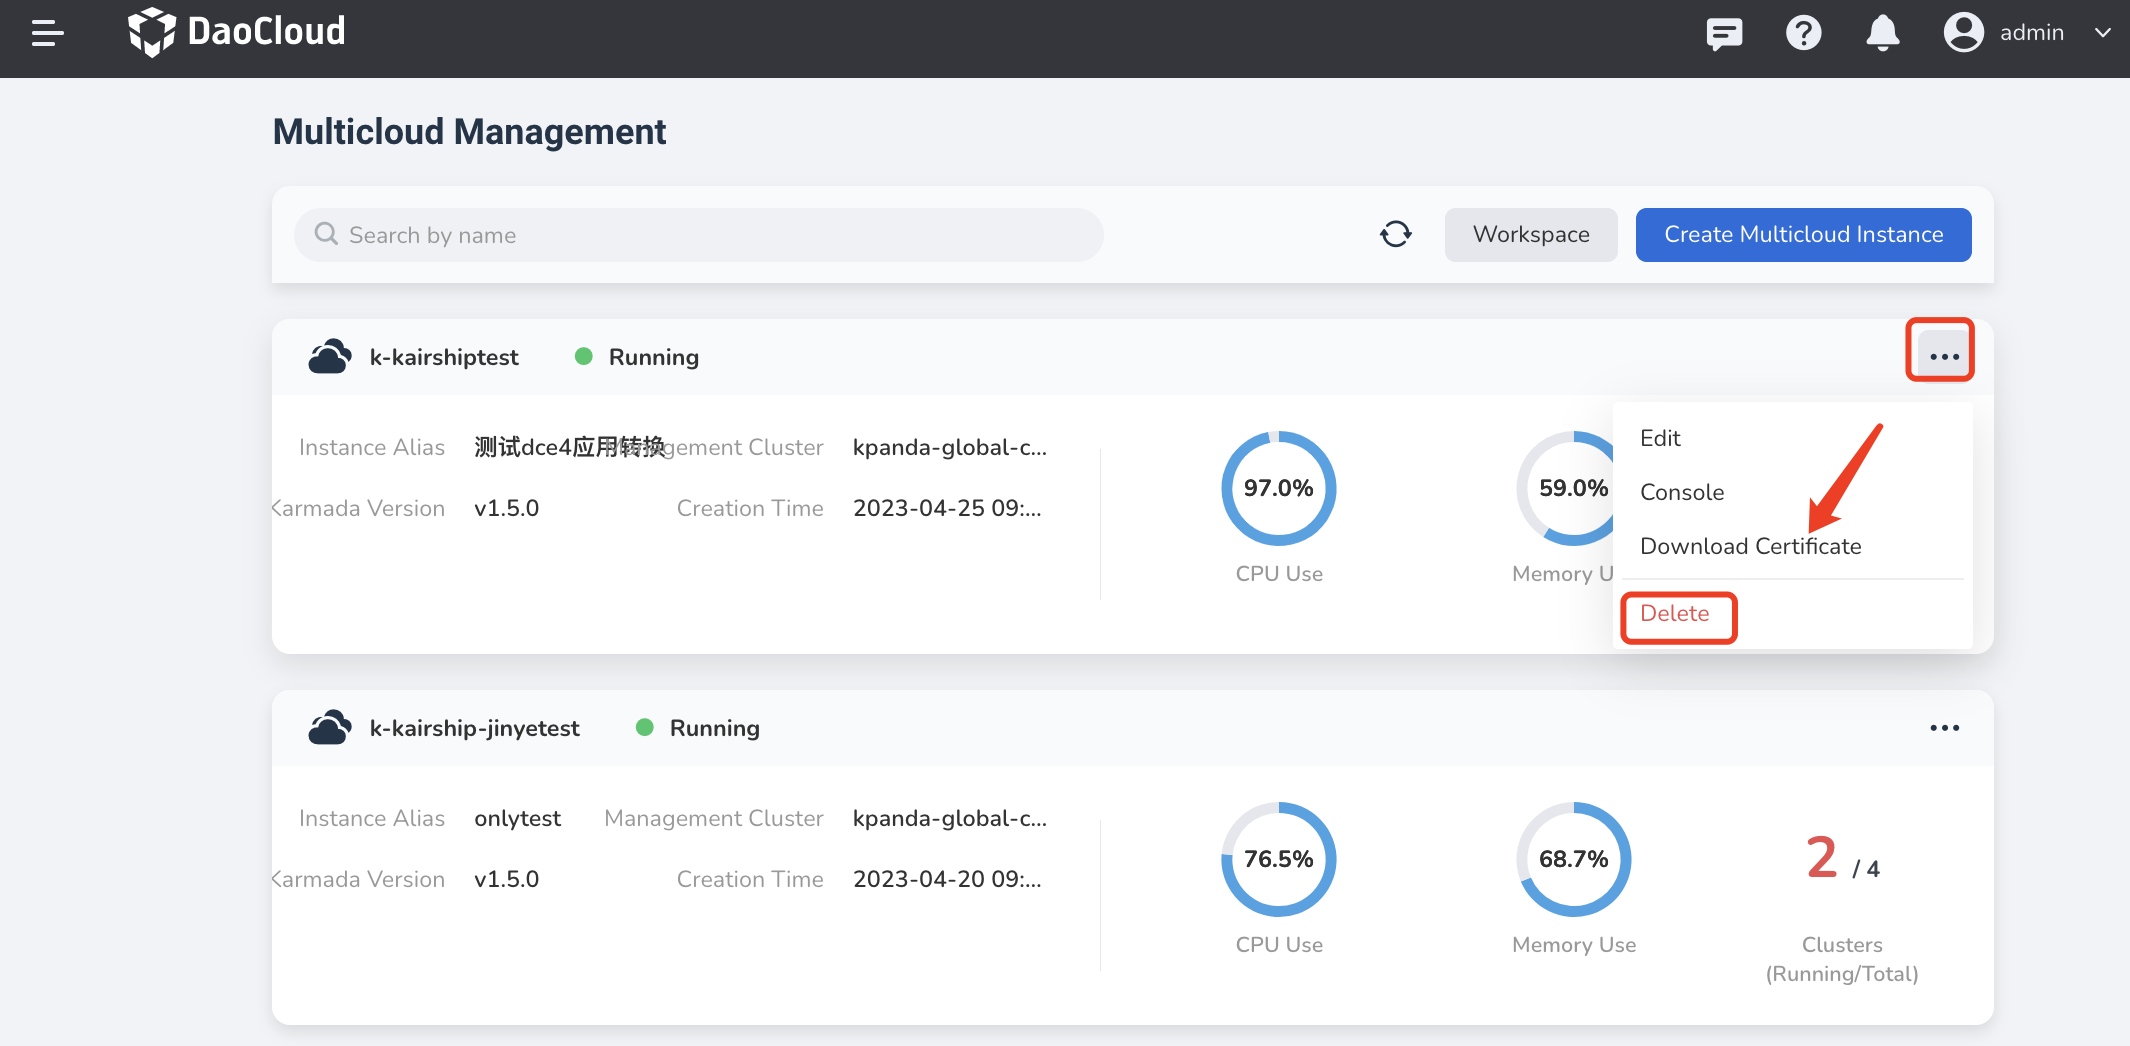This screenshot has width=2130, height=1046.
Task: Select Edit from the actions menu
Action: (x=1660, y=438)
